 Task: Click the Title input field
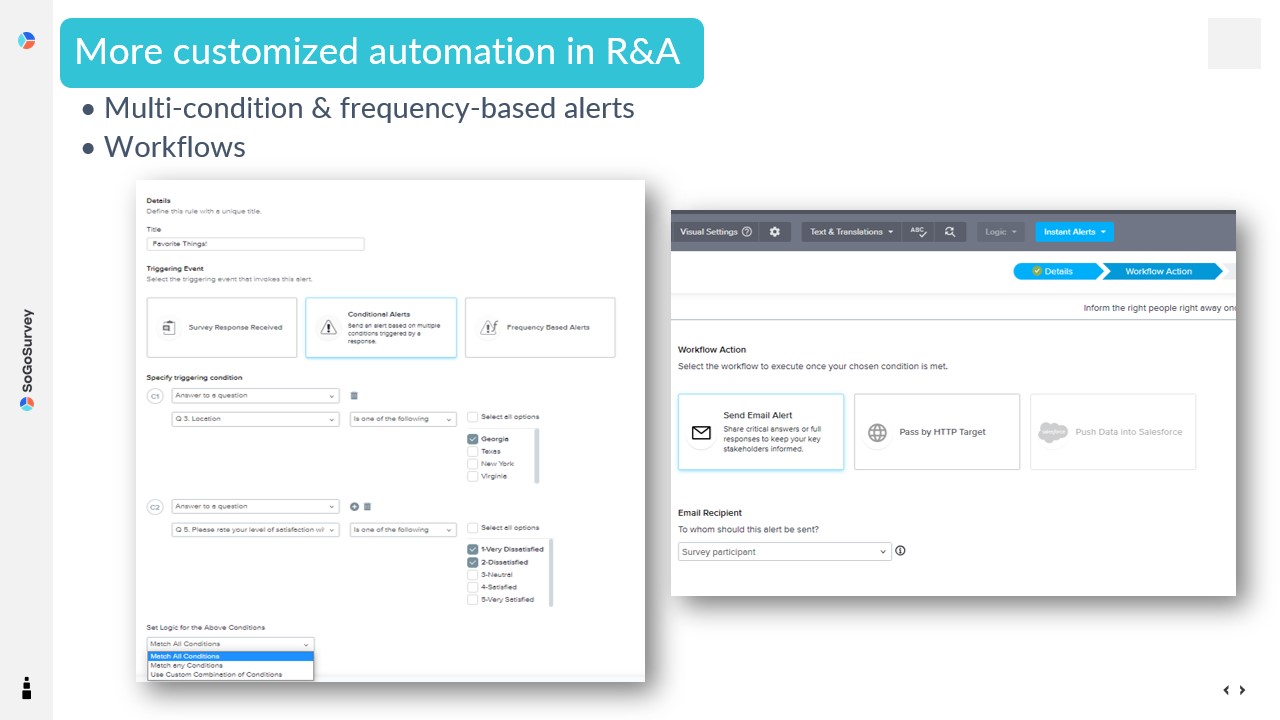tap(255, 243)
